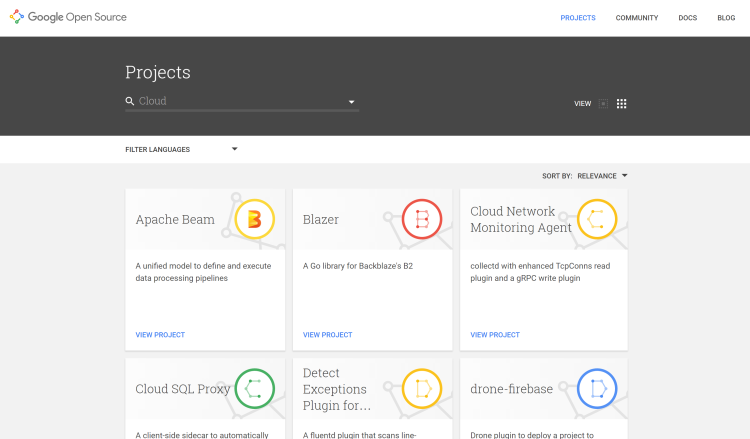
Task: Click 'A Go library for Backblaze's B2' text
Action: (358, 266)
